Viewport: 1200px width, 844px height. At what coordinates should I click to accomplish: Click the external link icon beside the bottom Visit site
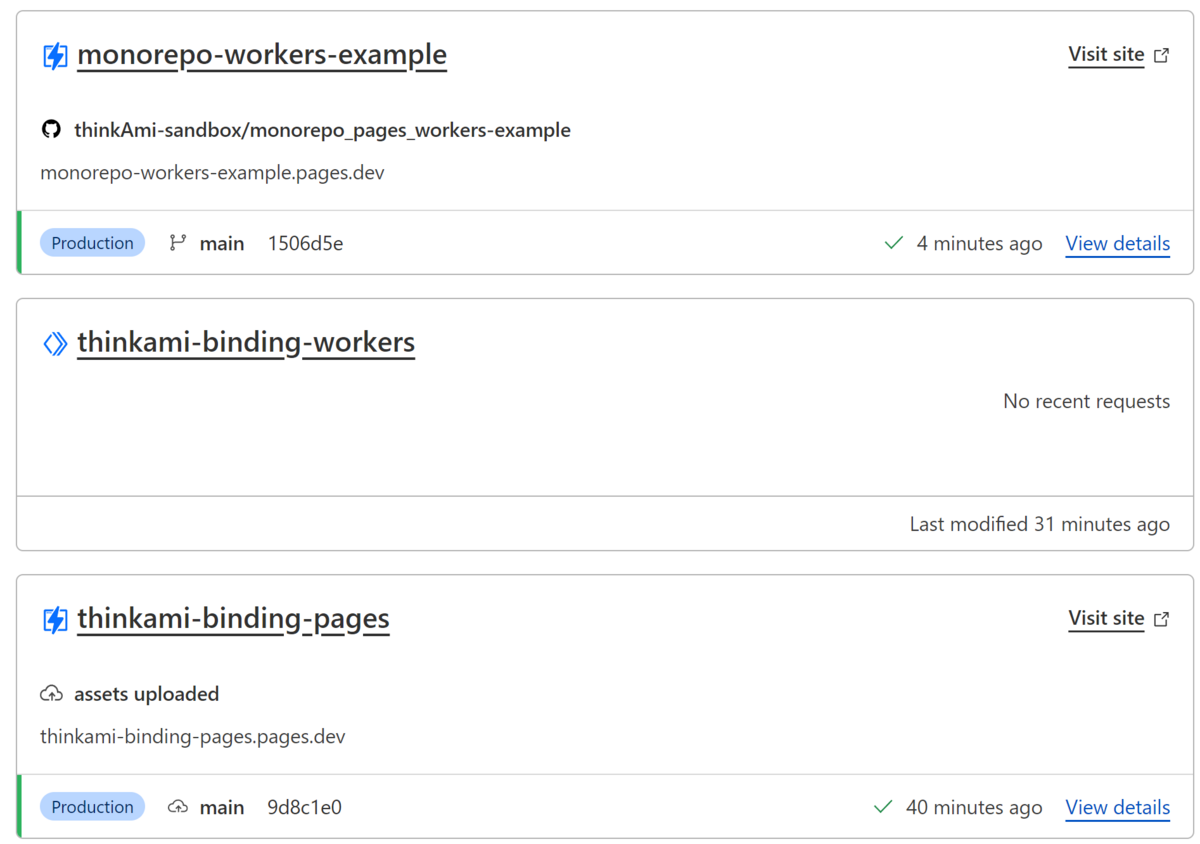tap(1161, 618)
